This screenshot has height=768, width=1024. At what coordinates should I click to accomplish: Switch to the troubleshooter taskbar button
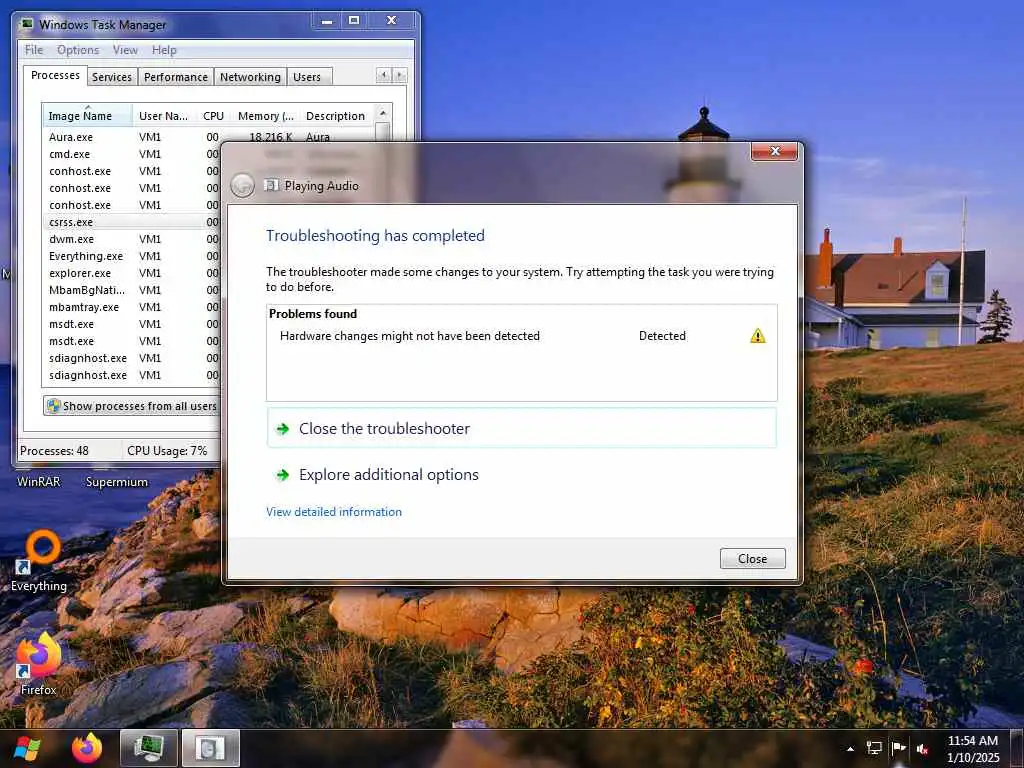[210, 748]
